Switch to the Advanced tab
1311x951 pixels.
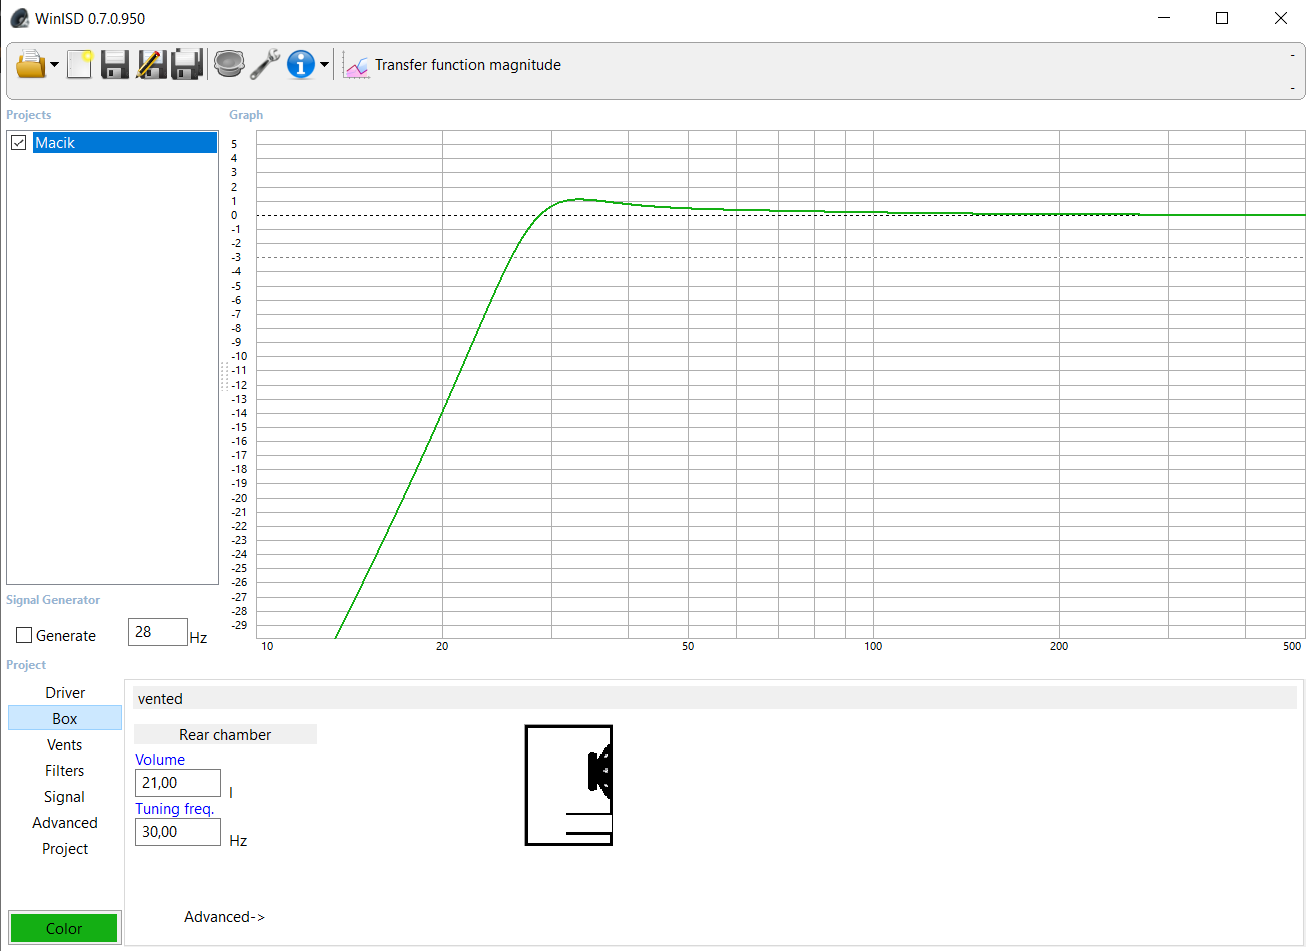65,823
